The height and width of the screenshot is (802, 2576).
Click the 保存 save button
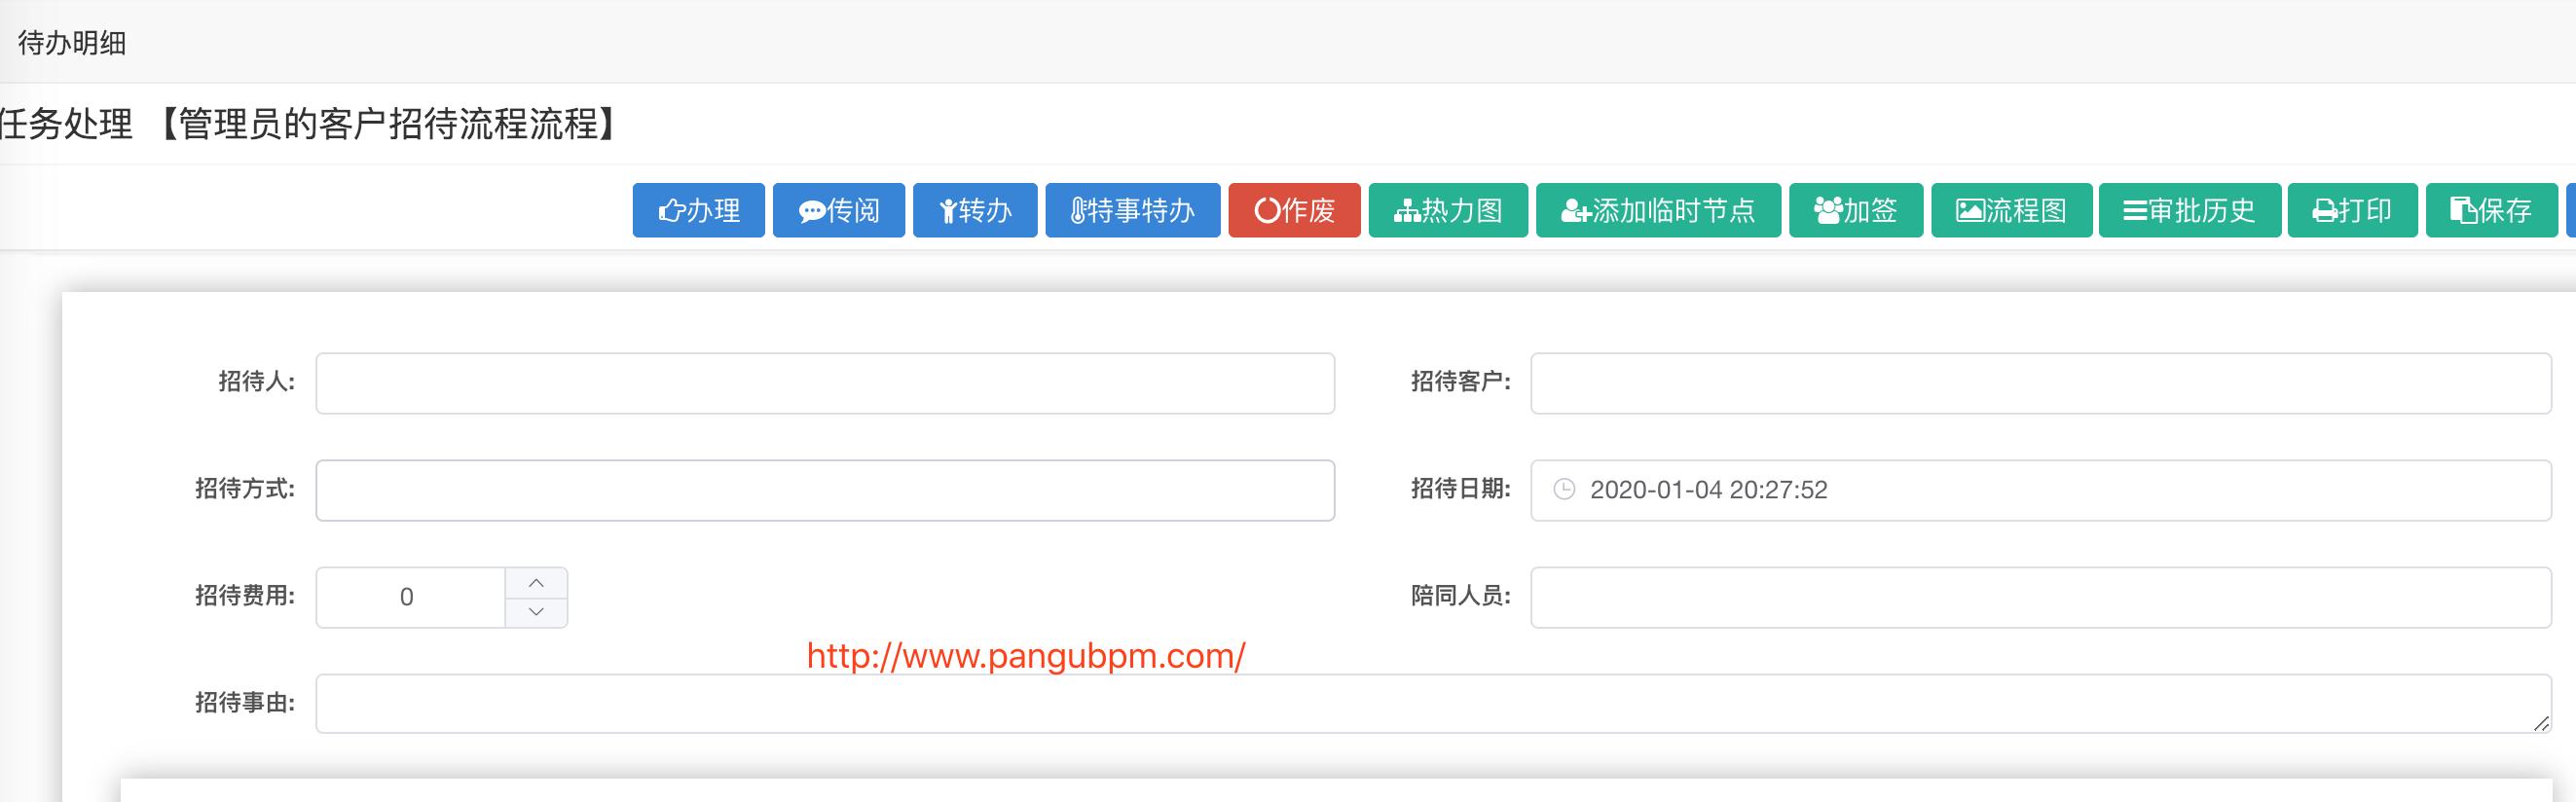(x=2492, y=210)
